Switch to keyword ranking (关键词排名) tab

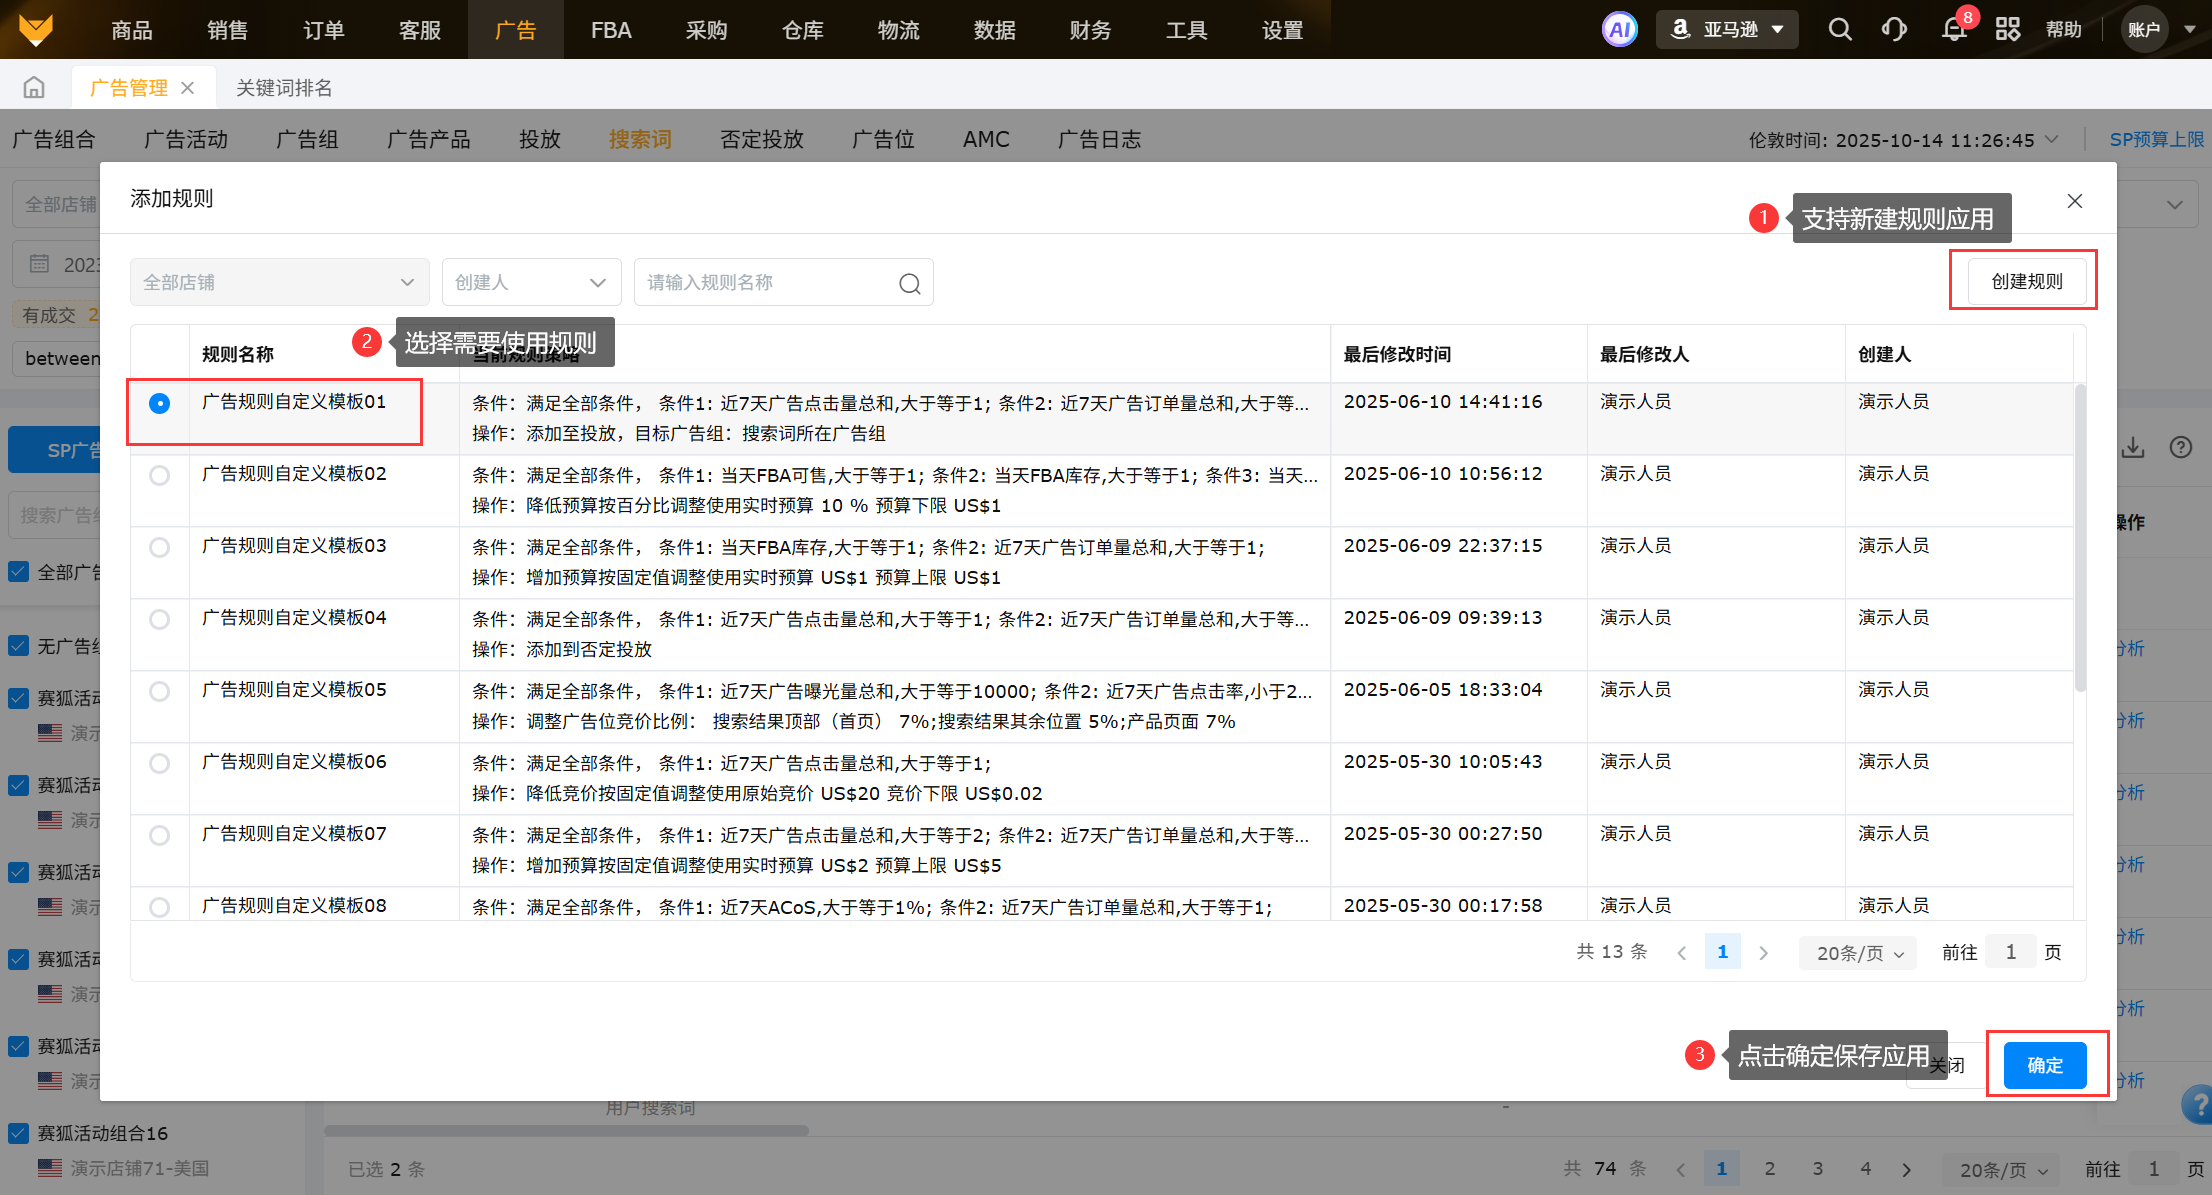click(x=284, y=88)
